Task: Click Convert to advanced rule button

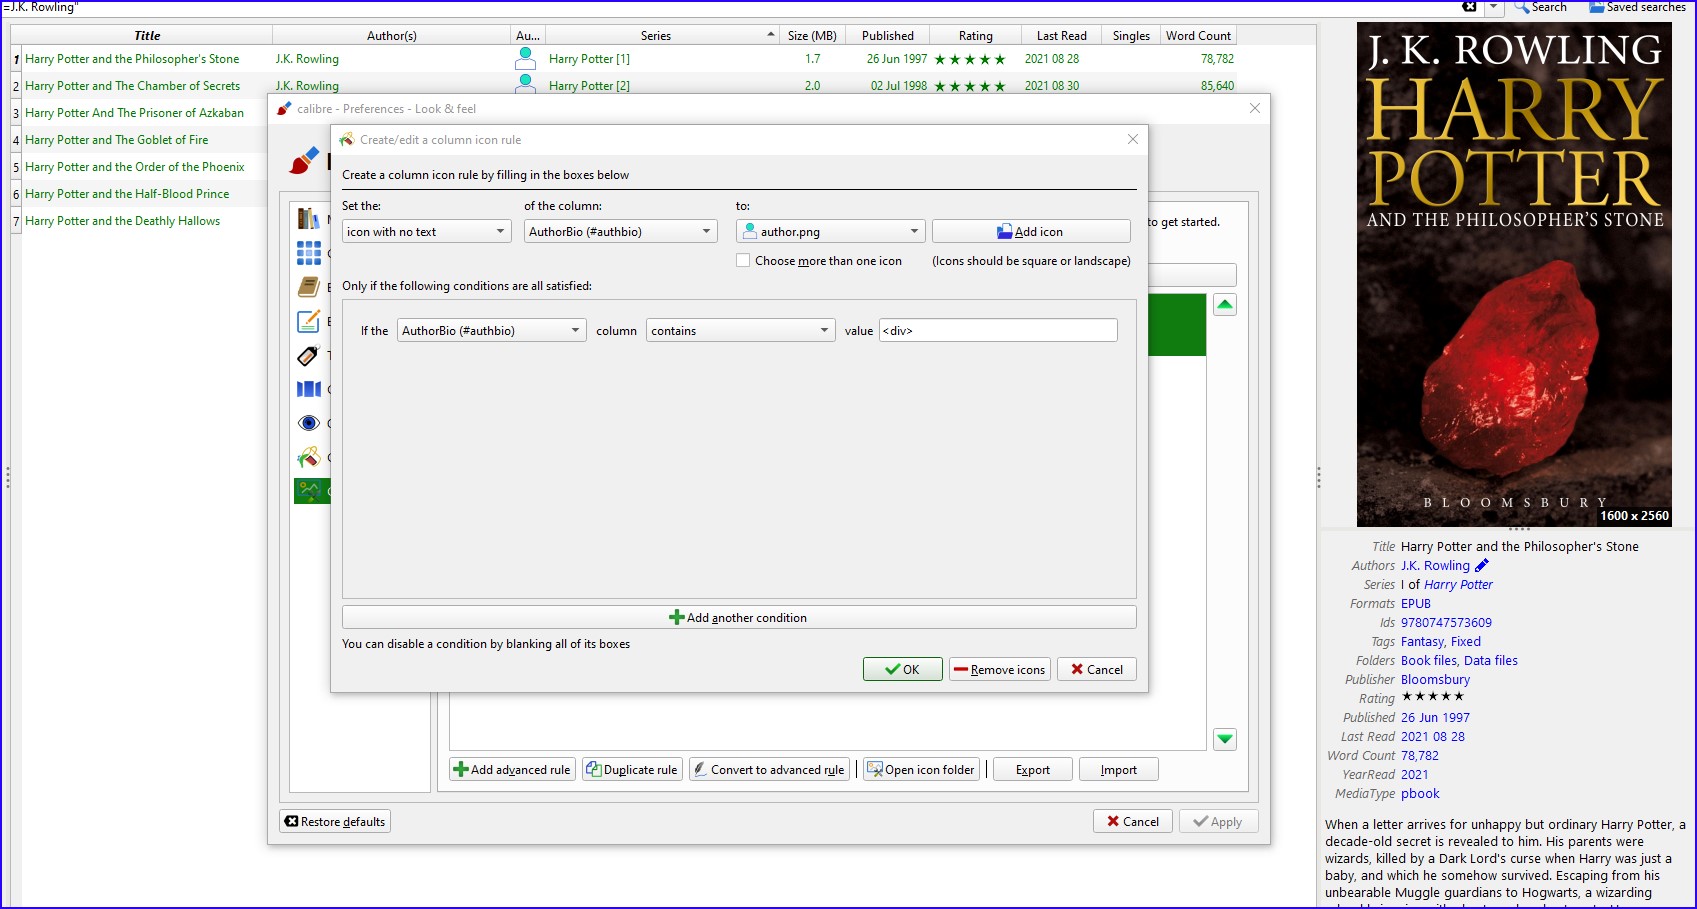Action: [x=770, y=770]
